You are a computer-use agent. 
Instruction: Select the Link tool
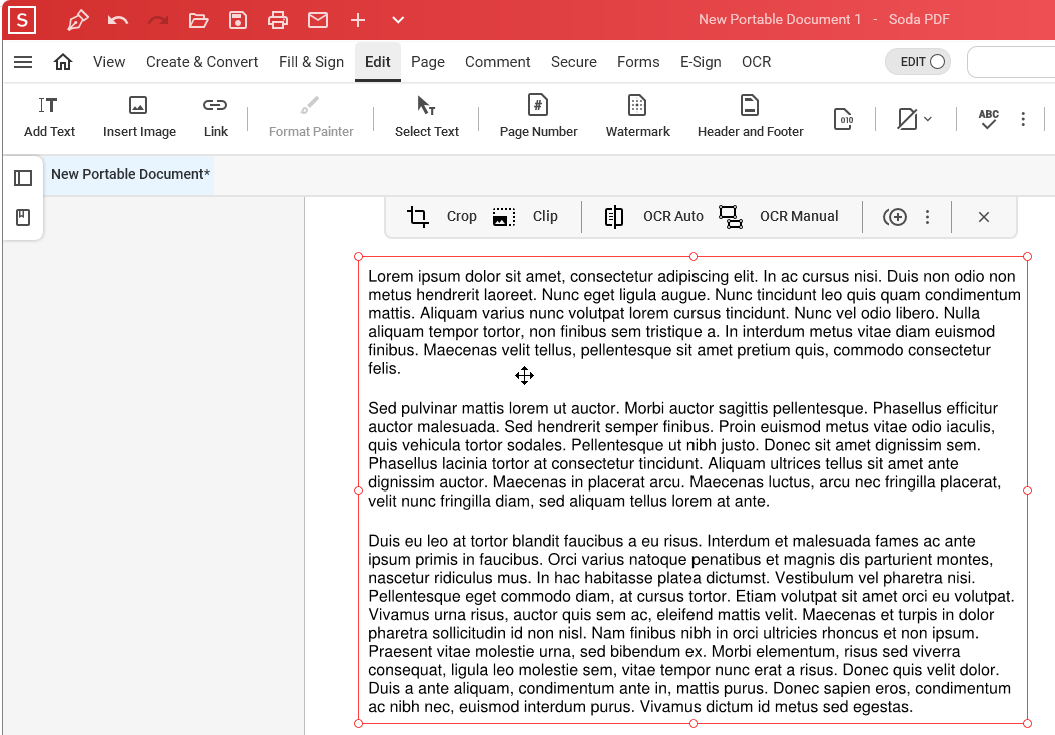point(215,117)
